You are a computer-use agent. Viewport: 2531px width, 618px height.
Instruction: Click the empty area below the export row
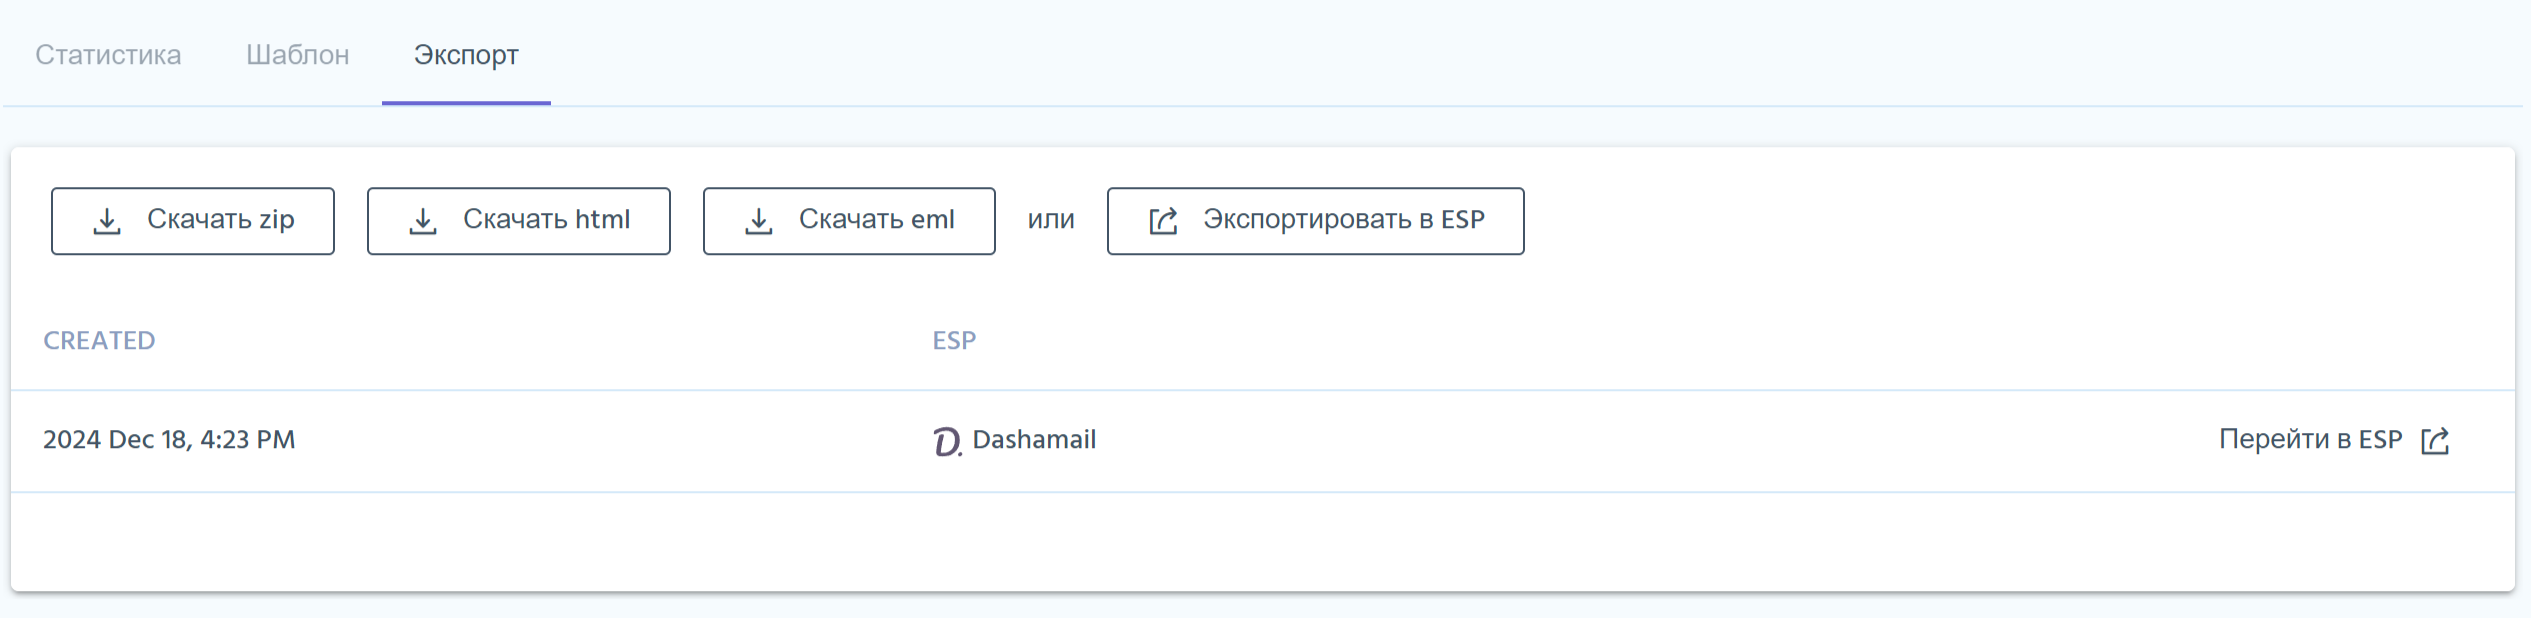pos(1260,541)
